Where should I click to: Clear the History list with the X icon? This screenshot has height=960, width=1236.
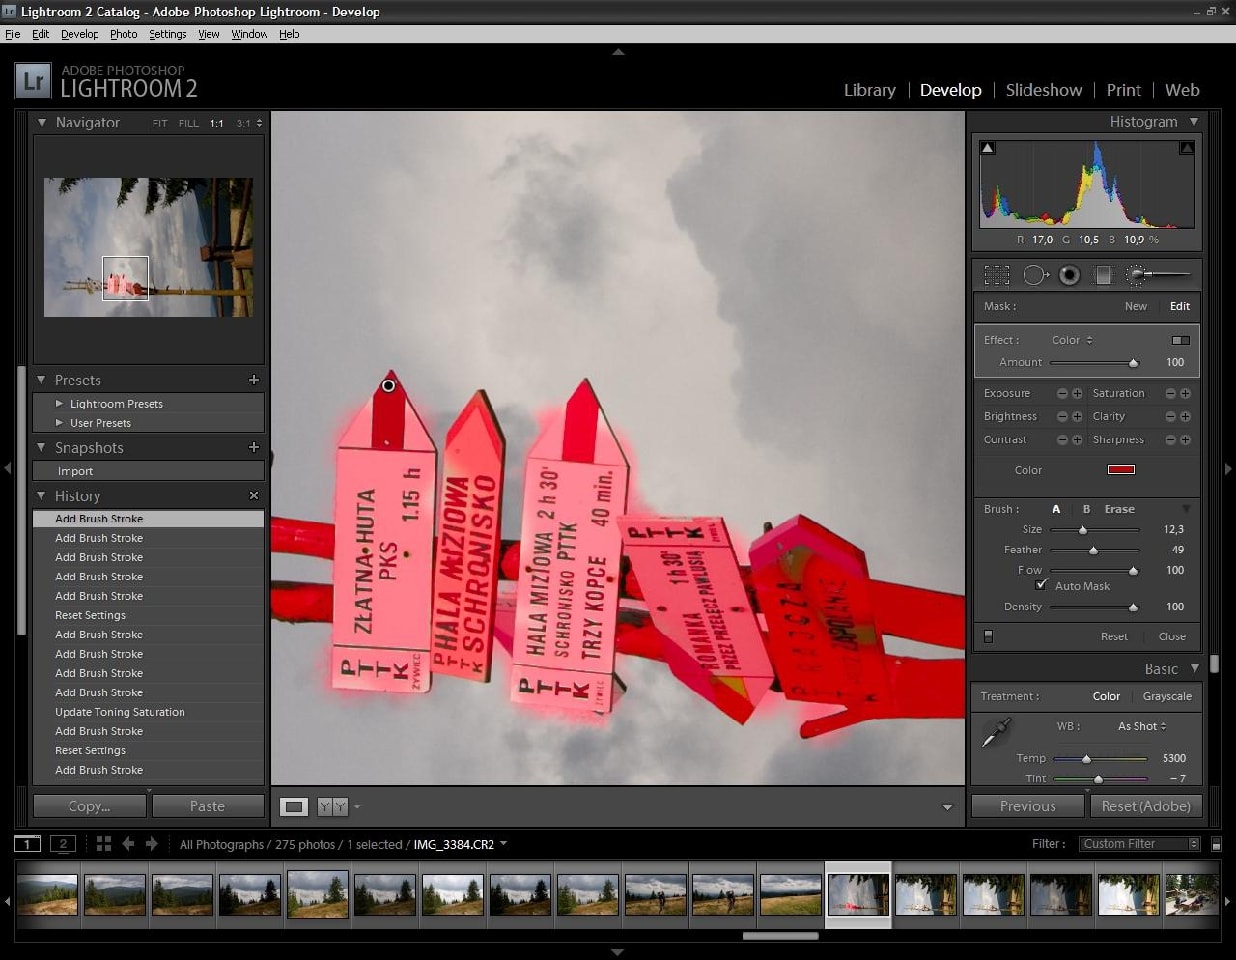coord(254,495)
